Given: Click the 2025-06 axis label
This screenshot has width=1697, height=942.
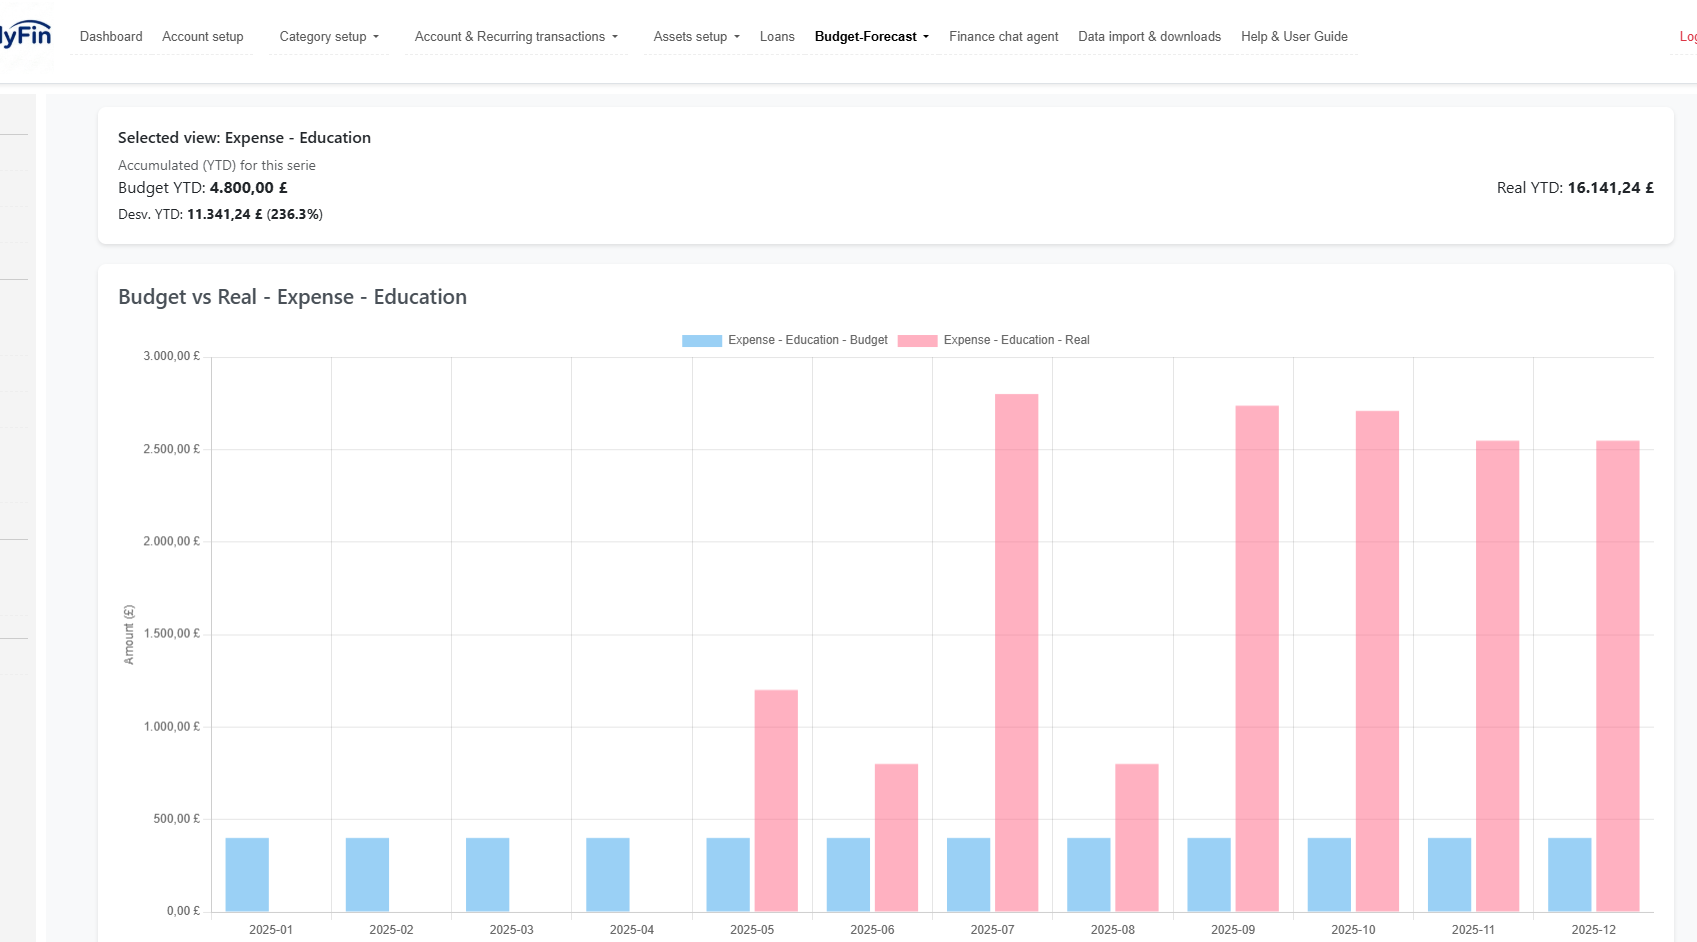Looking at the screenshot, I should (x=872, y=929).
